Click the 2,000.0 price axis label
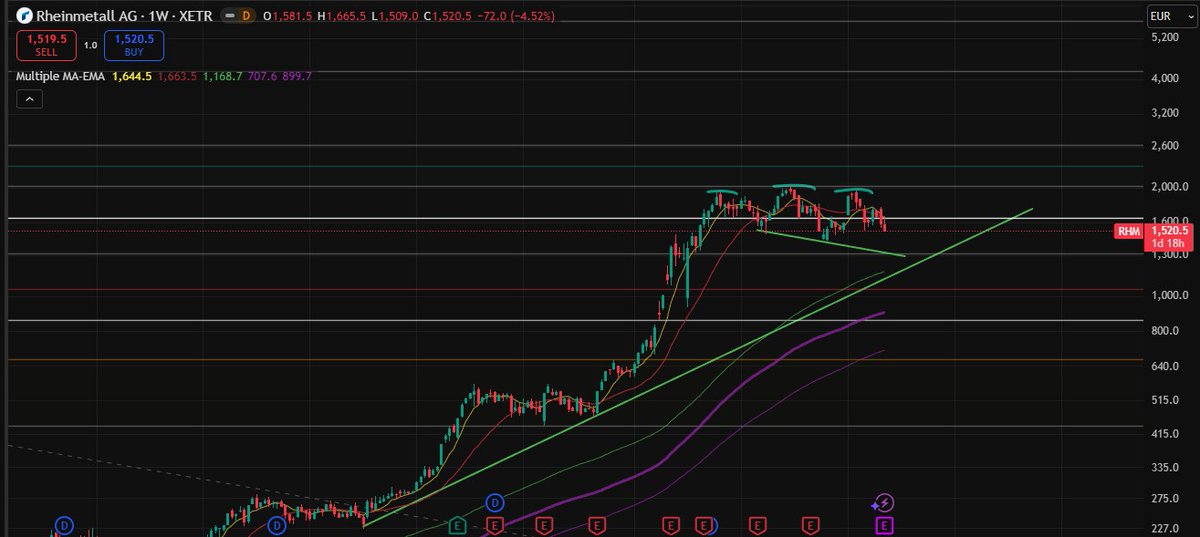1200x537 pixels. point(1170,187)
